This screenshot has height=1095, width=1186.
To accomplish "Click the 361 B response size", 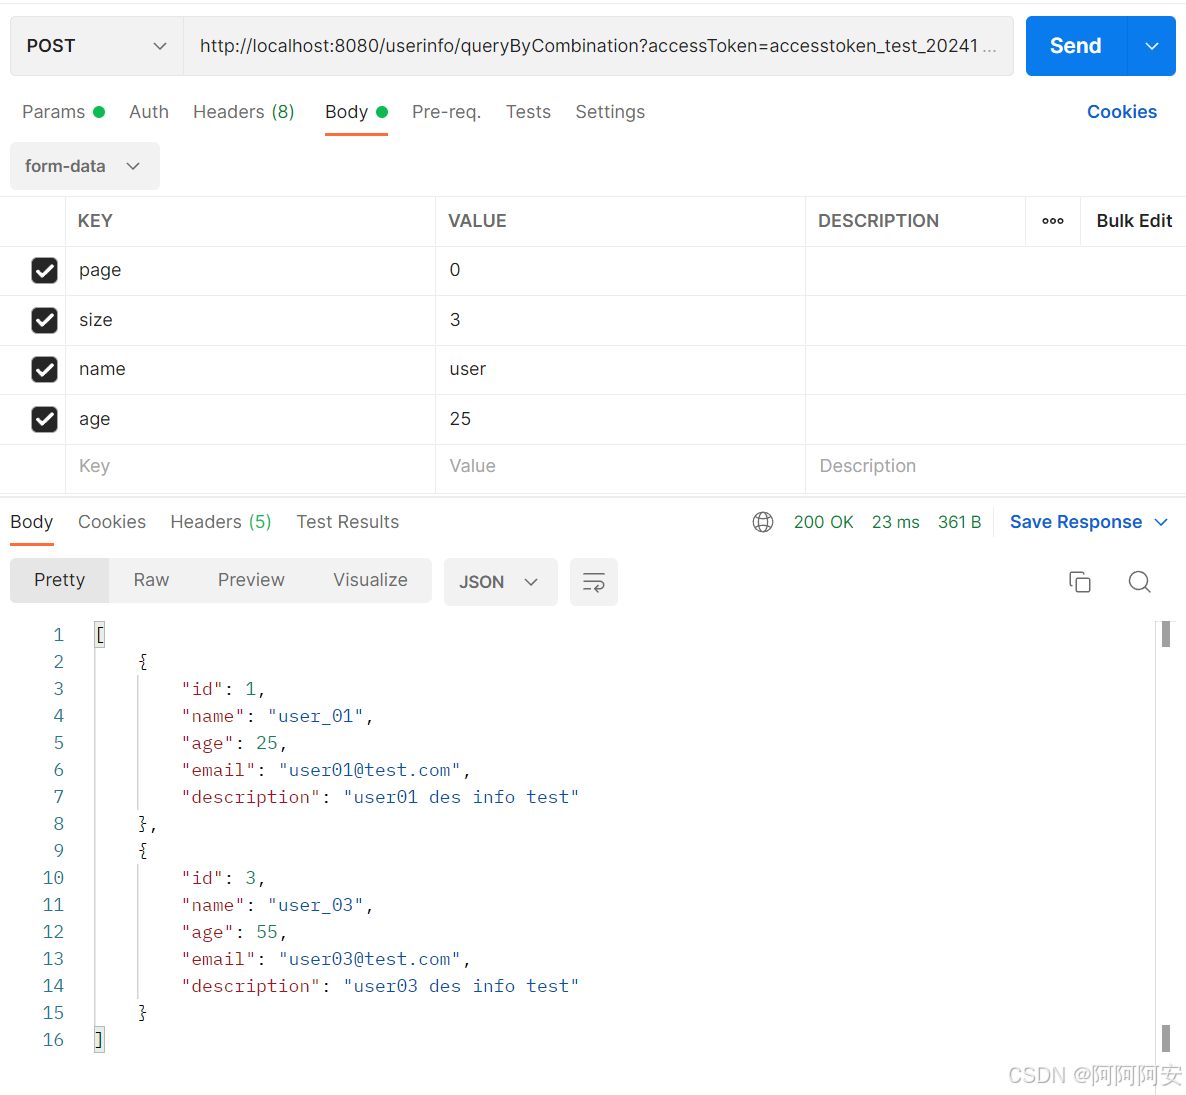I will 959,522.
